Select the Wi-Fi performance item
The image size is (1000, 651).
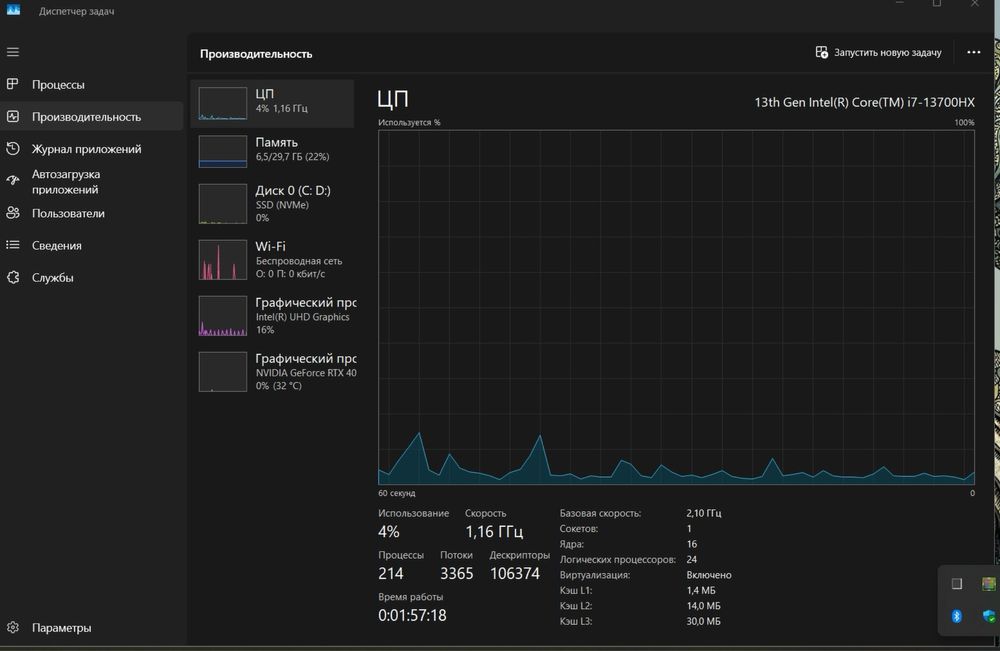pos(272,260)
